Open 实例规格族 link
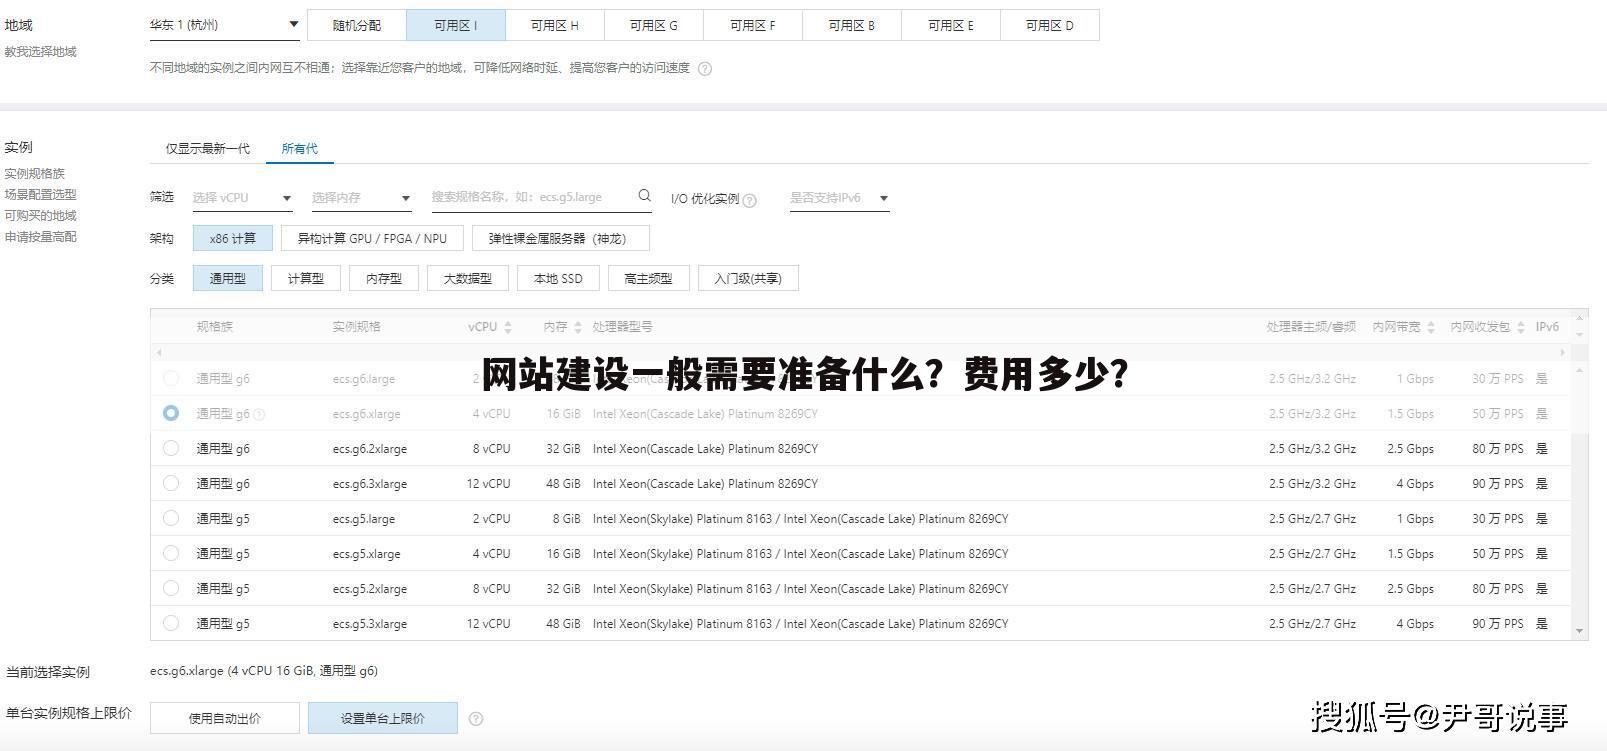 35,173
